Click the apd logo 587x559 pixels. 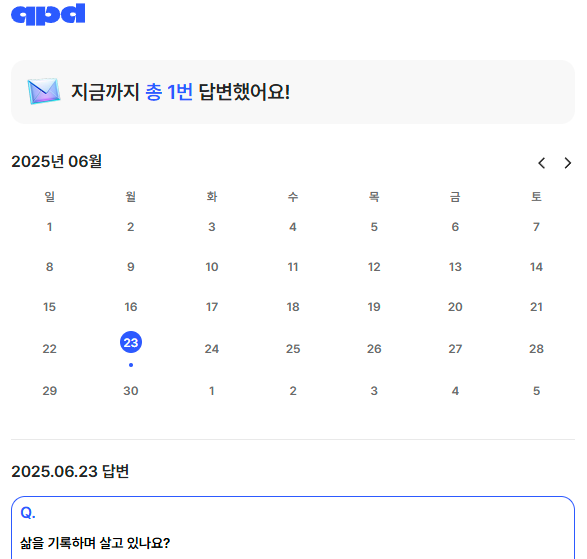coord(48,14)
